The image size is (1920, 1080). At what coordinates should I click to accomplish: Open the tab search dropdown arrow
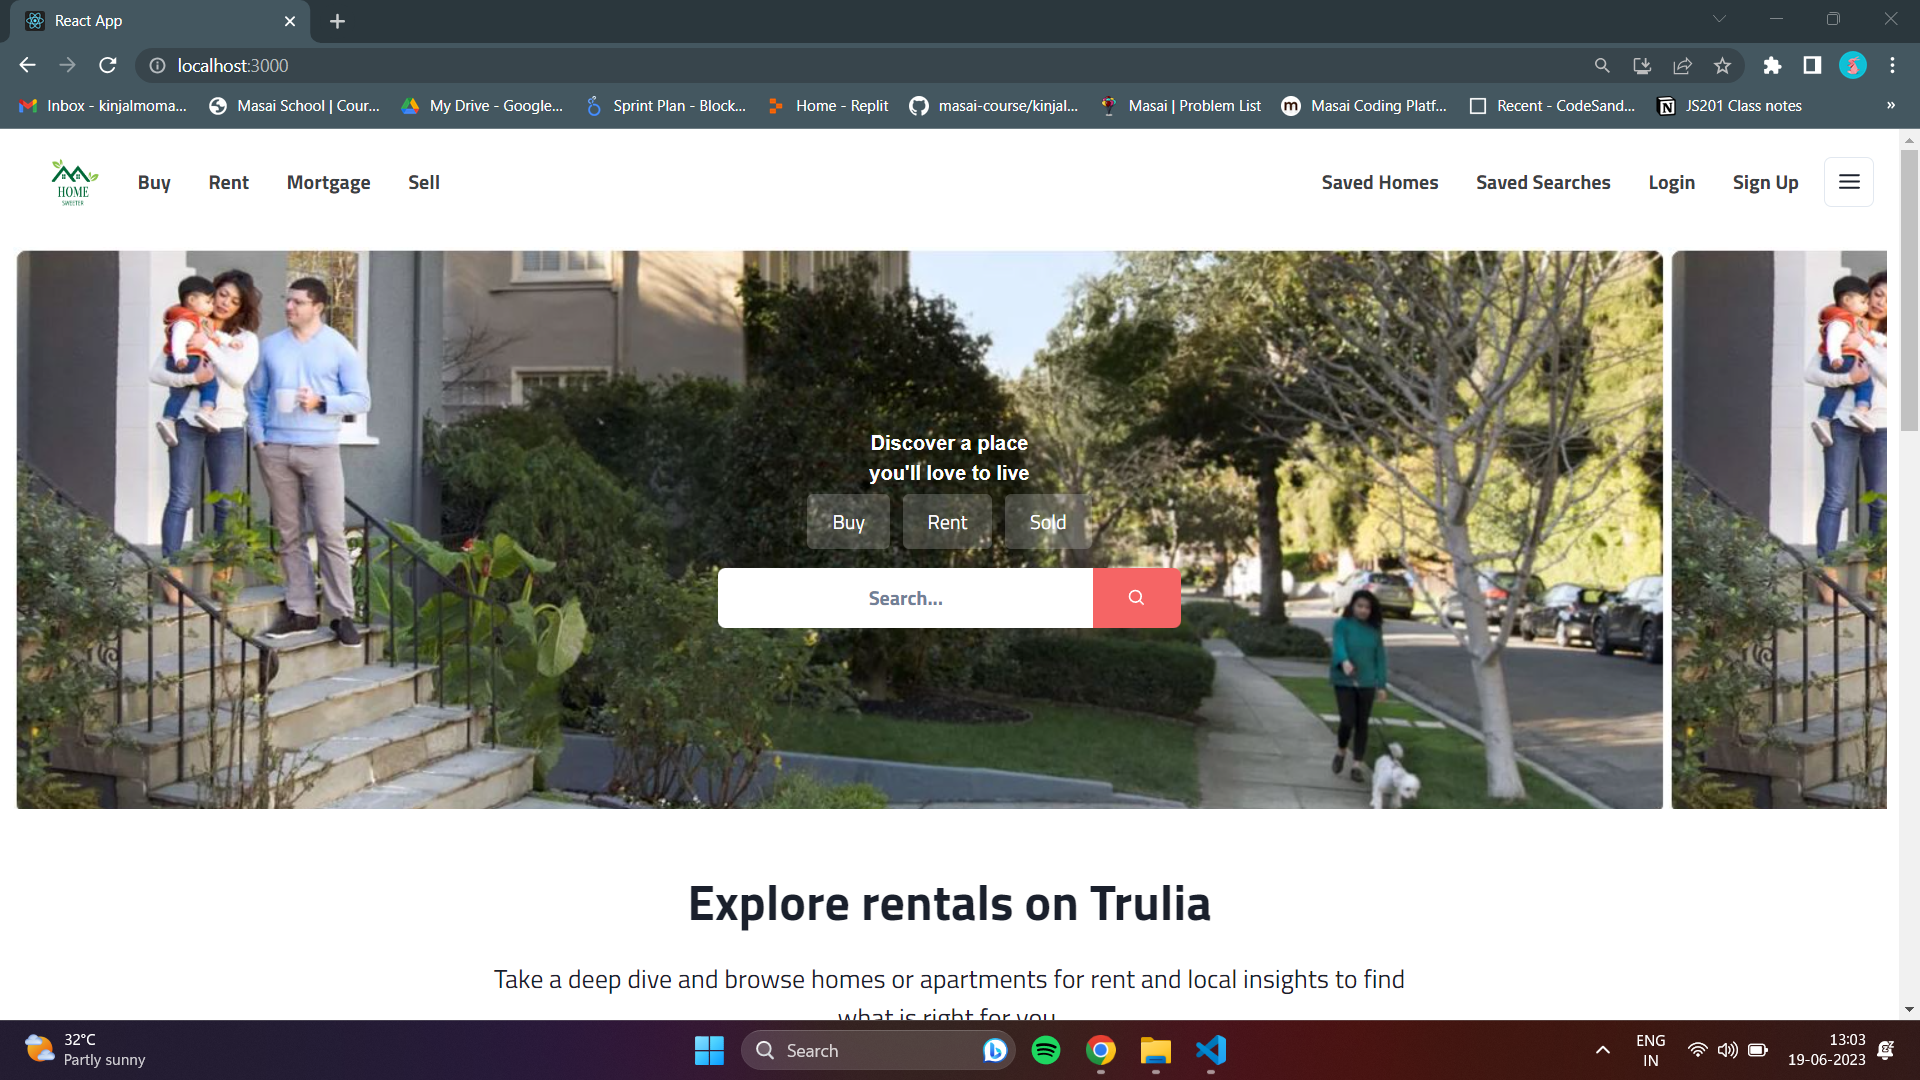[x=1719, y=19]
